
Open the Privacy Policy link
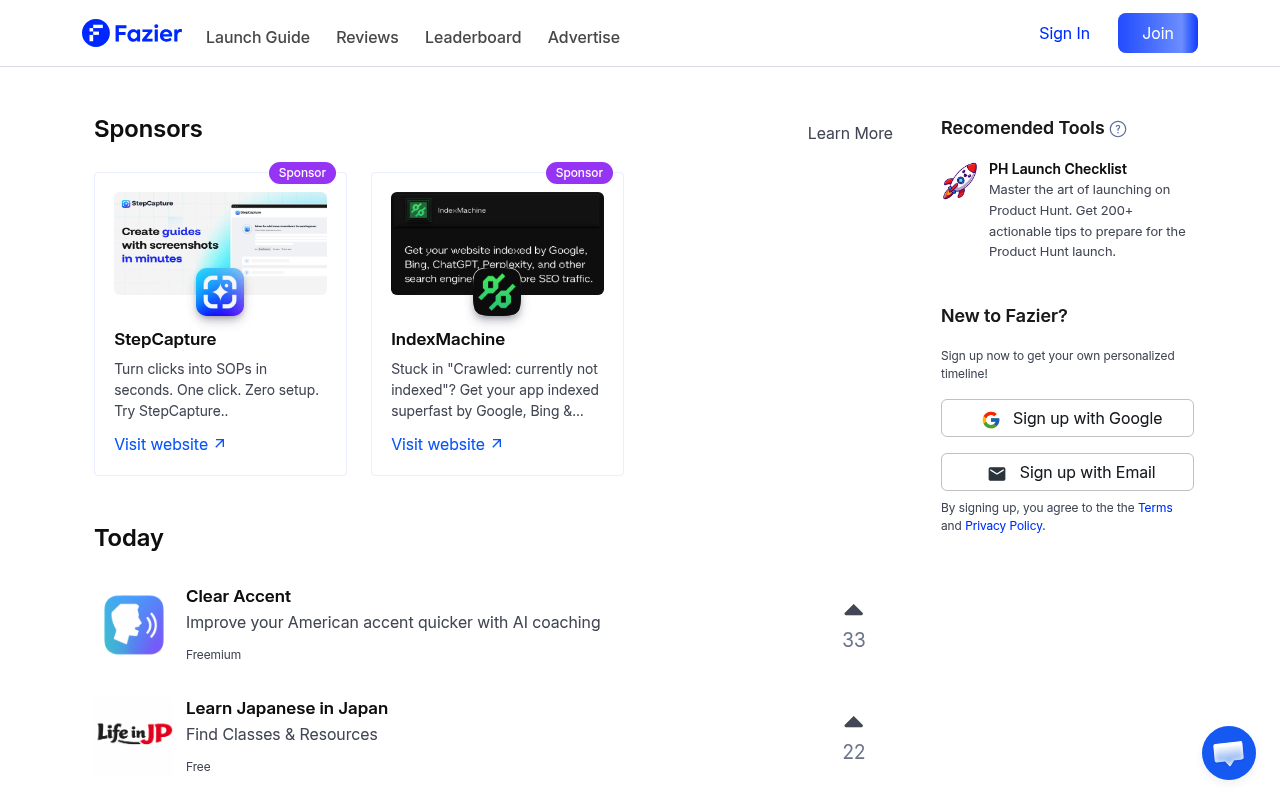tap(1003, 526)
